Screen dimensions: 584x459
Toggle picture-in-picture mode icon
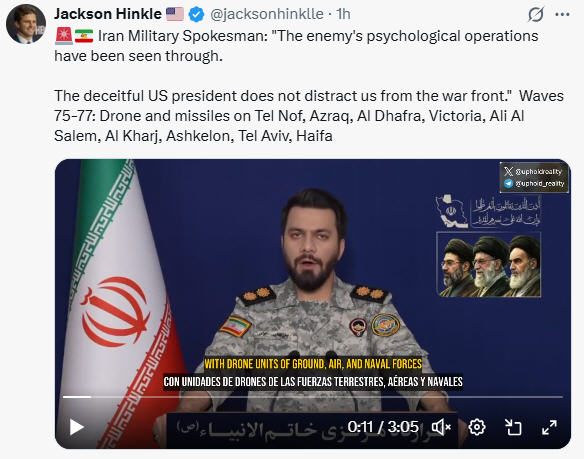(513, 427)
